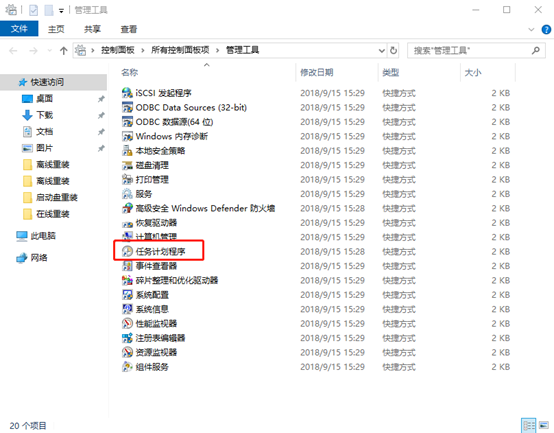
Task: Open 文档 in the navigation pane
Action: pos(45,131)
